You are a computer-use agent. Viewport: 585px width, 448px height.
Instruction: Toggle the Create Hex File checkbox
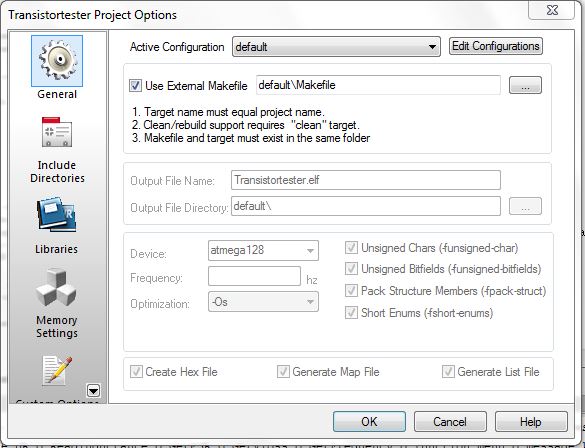point(136,372)
